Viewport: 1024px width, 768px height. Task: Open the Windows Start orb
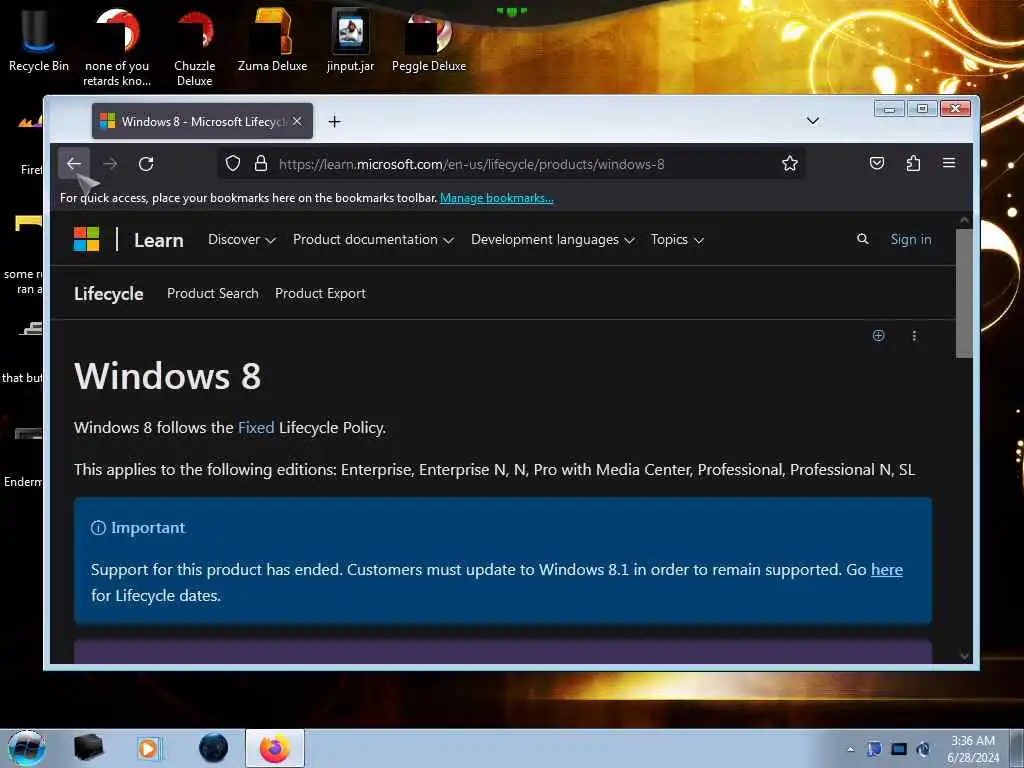pos(26,748)
